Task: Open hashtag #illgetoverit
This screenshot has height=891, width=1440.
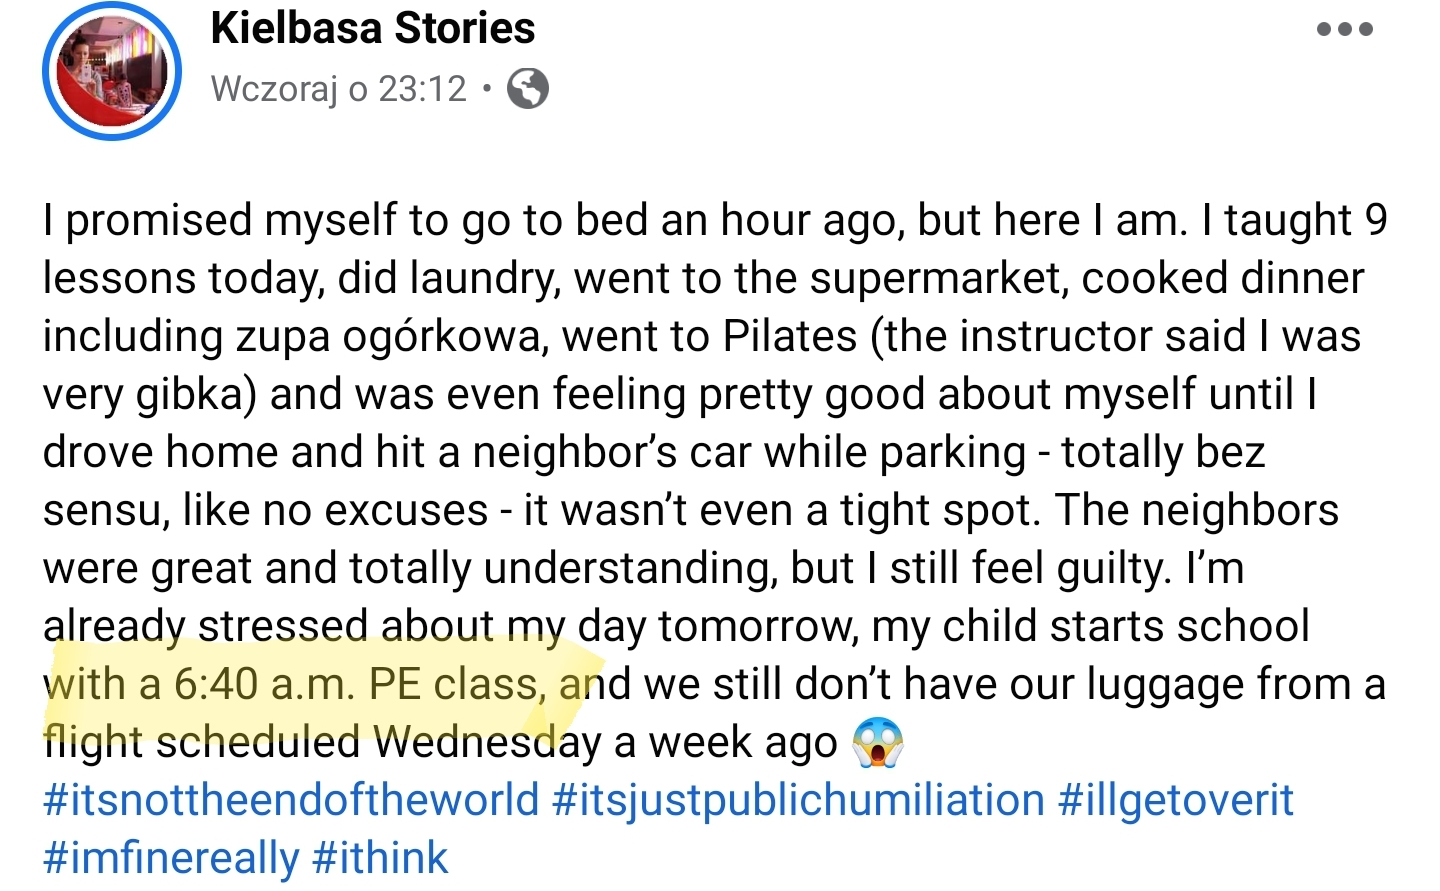Action: 1176,800
